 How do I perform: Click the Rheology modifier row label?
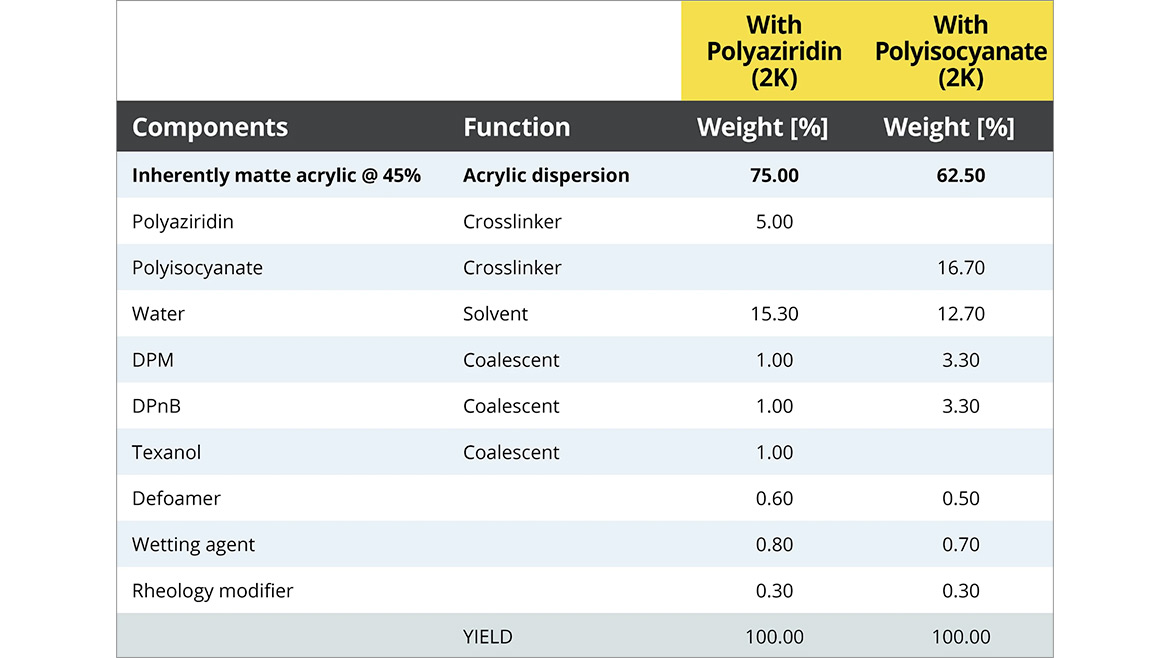tap(212, 591)
